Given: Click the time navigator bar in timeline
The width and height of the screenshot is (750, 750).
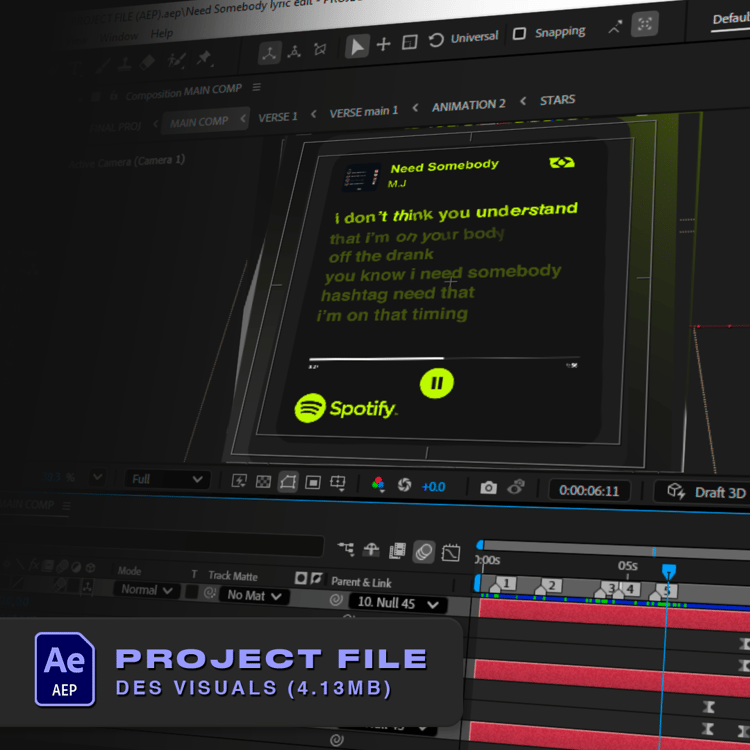Looking at the screenshot, I should coord(615,549).
